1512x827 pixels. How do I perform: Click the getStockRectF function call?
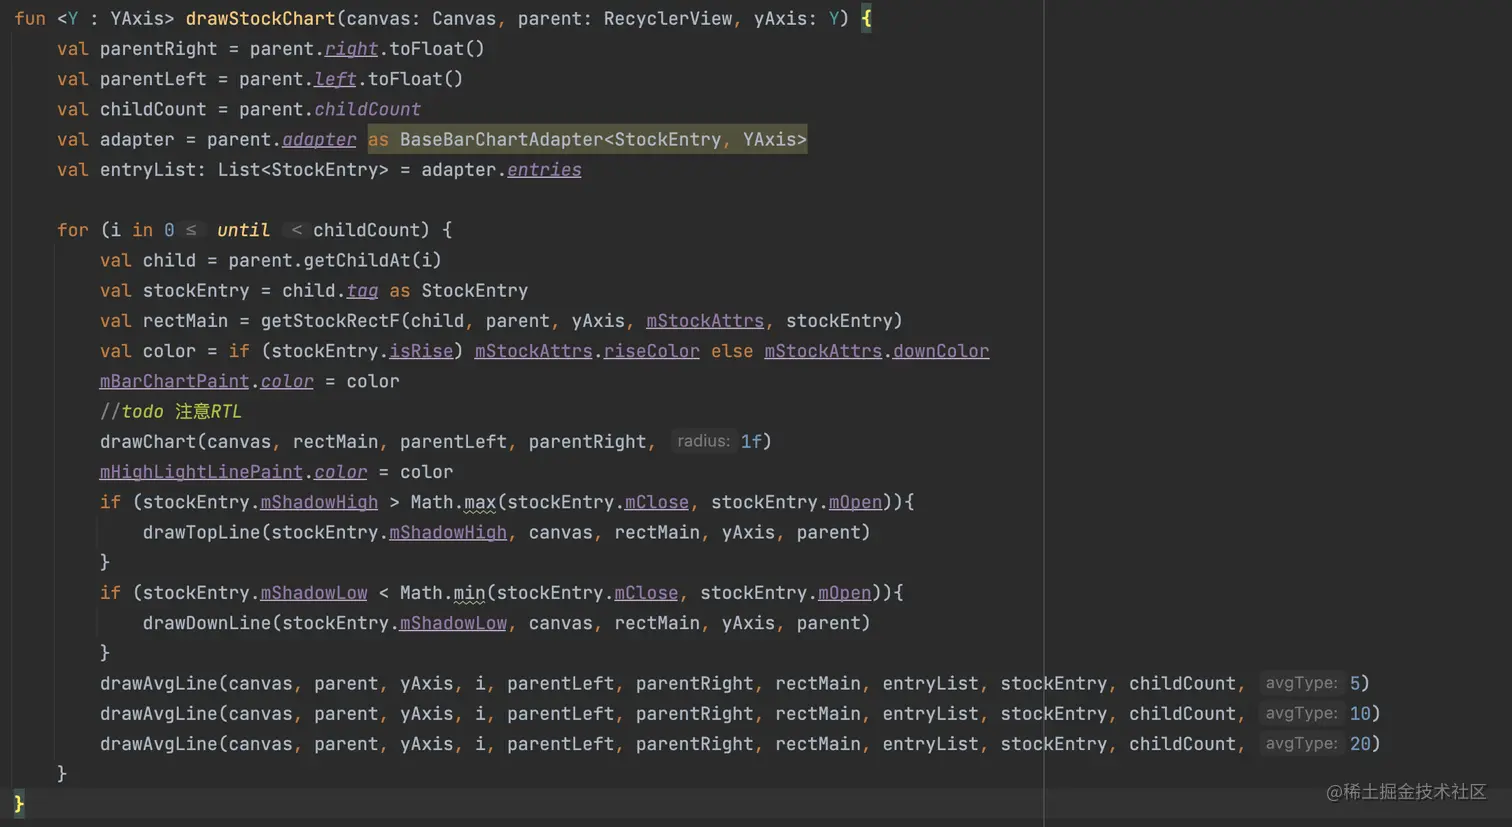coord(330,321)
